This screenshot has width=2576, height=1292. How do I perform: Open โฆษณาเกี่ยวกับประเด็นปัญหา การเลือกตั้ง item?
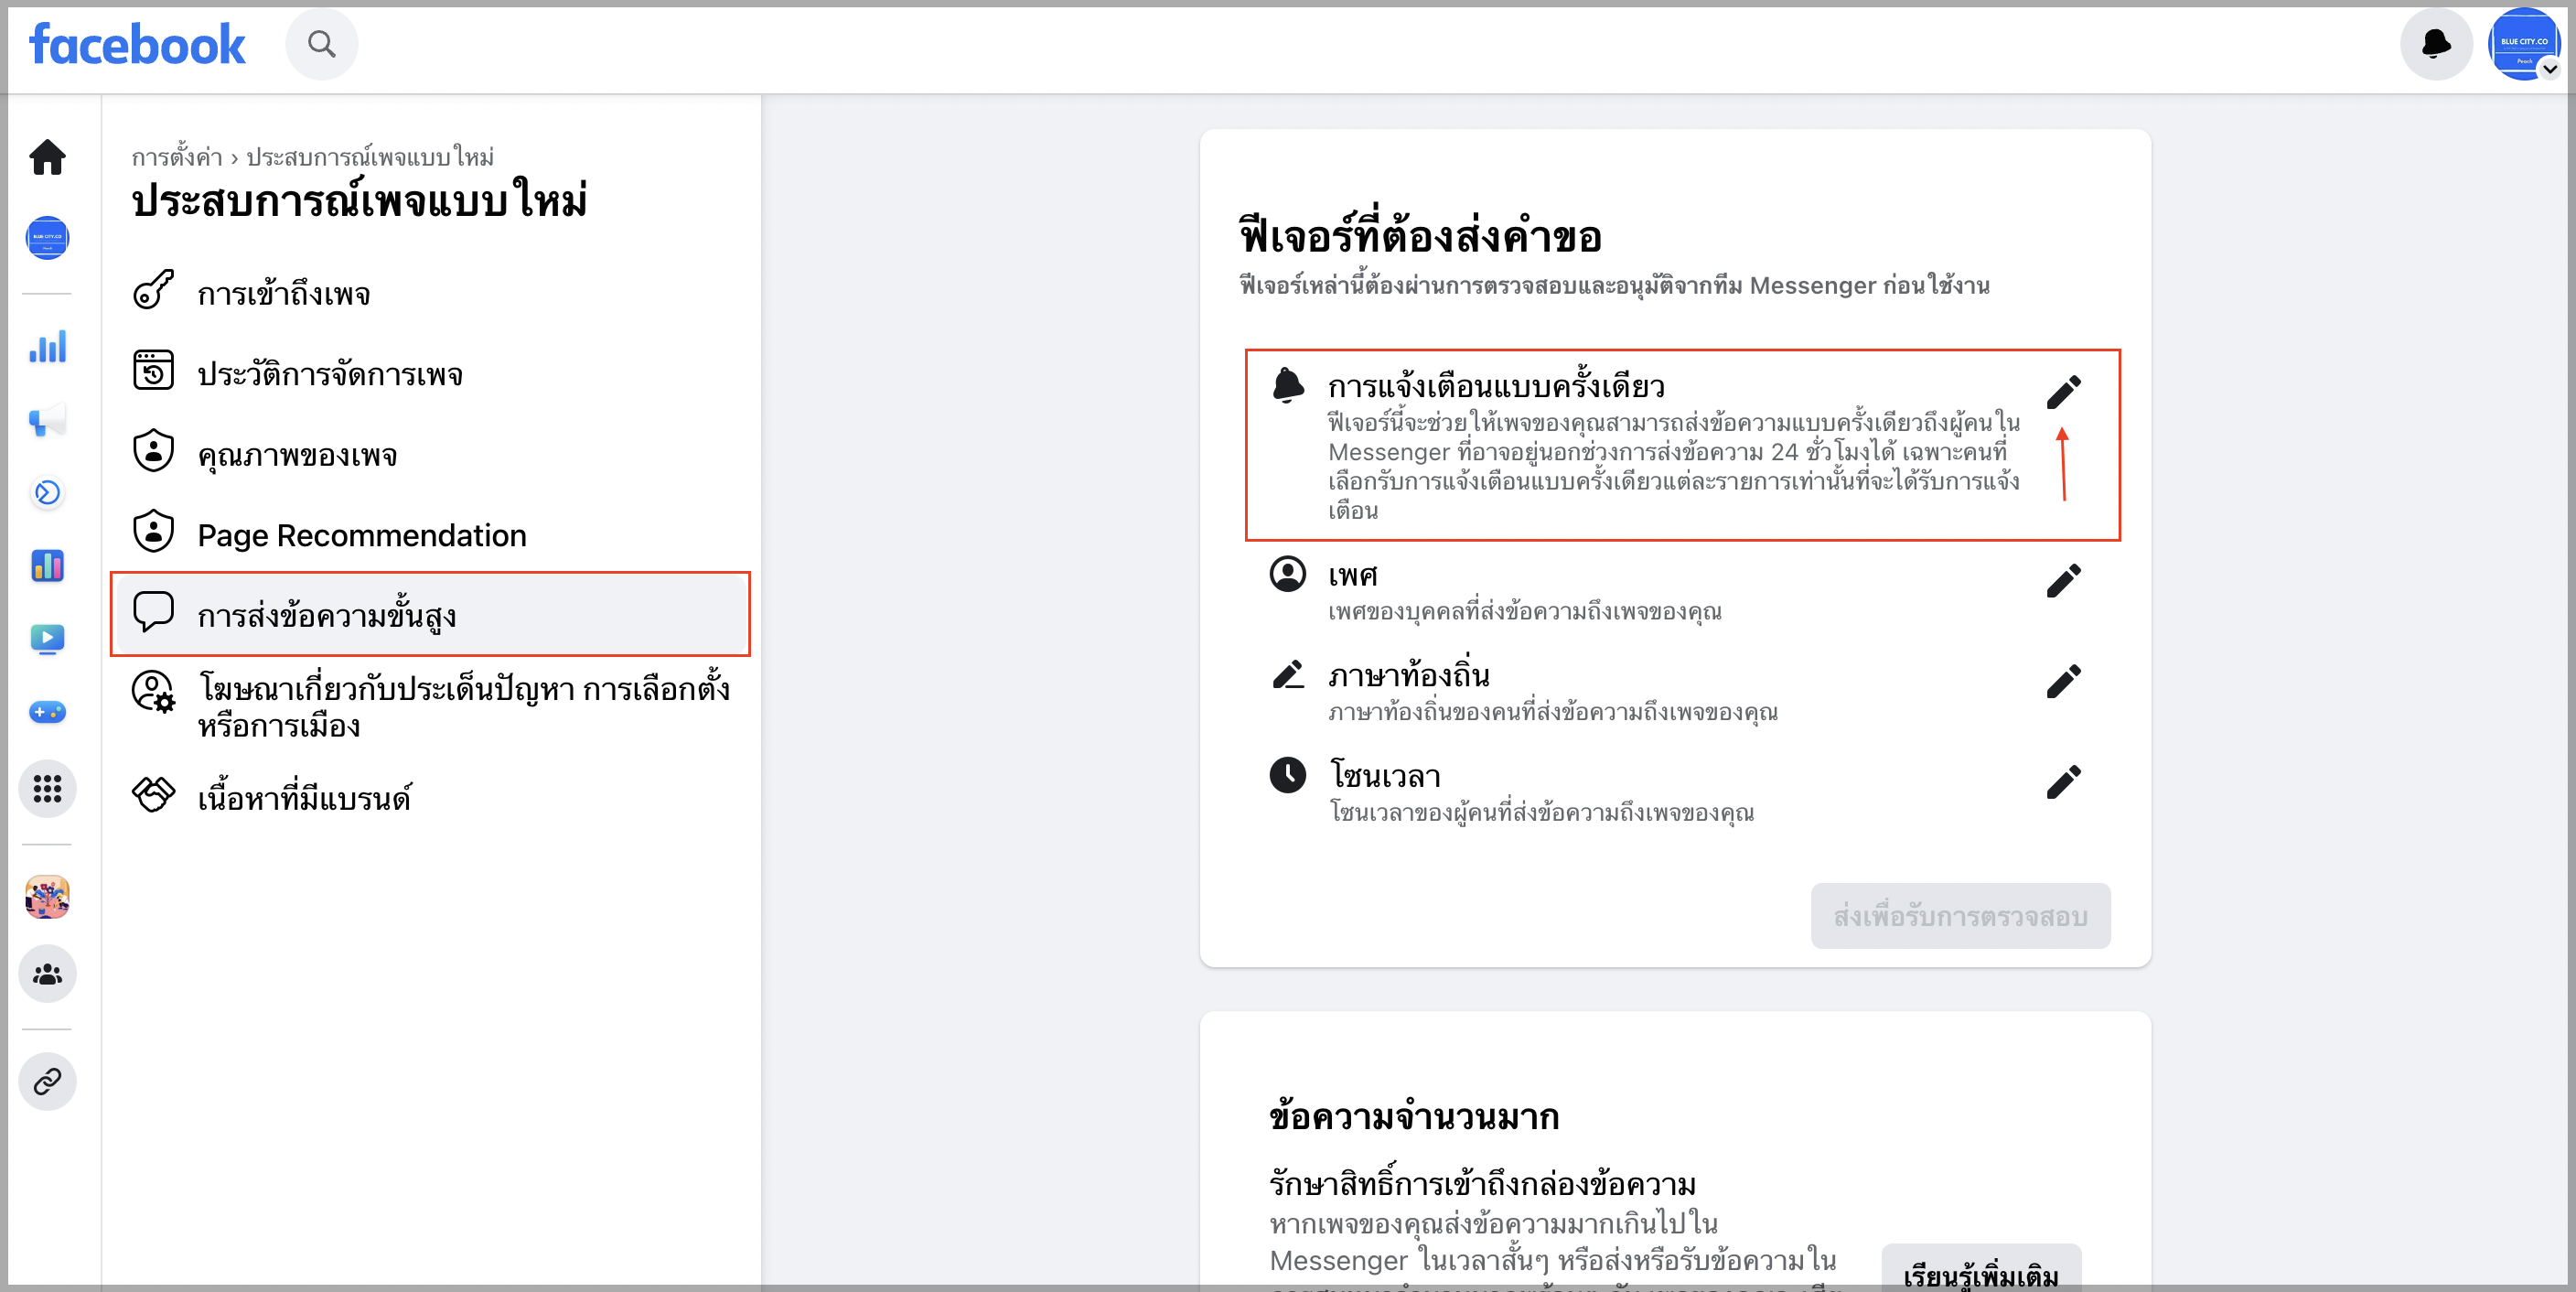point(430,706)
